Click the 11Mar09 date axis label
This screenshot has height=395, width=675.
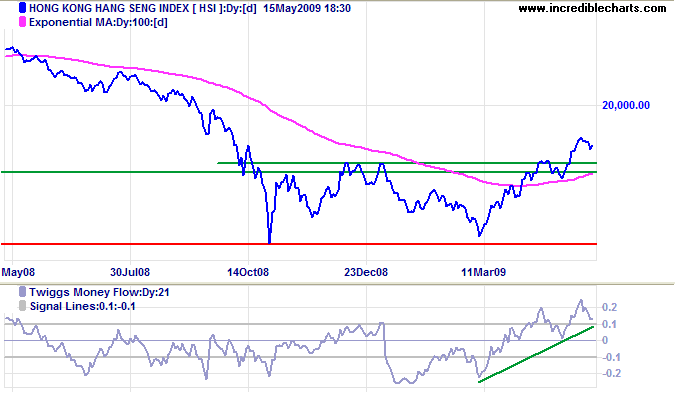point(483,272)
